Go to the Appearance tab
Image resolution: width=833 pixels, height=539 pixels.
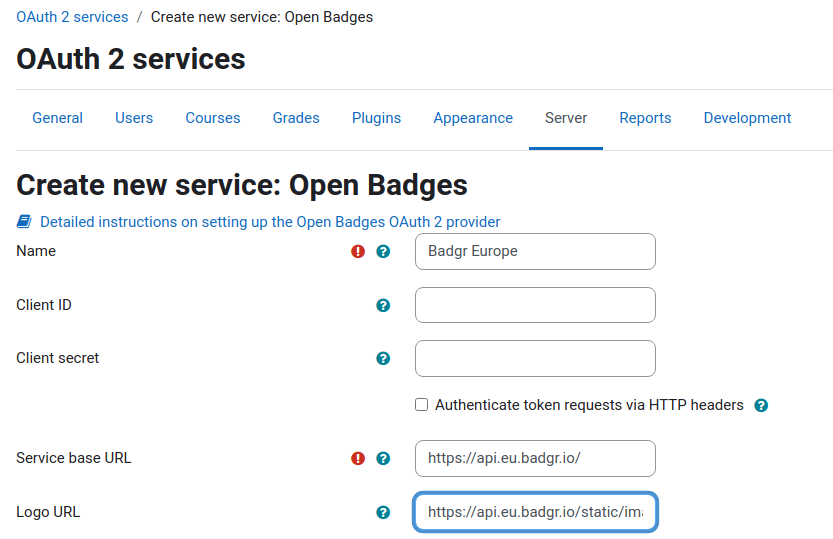click(x=473, y=118)
